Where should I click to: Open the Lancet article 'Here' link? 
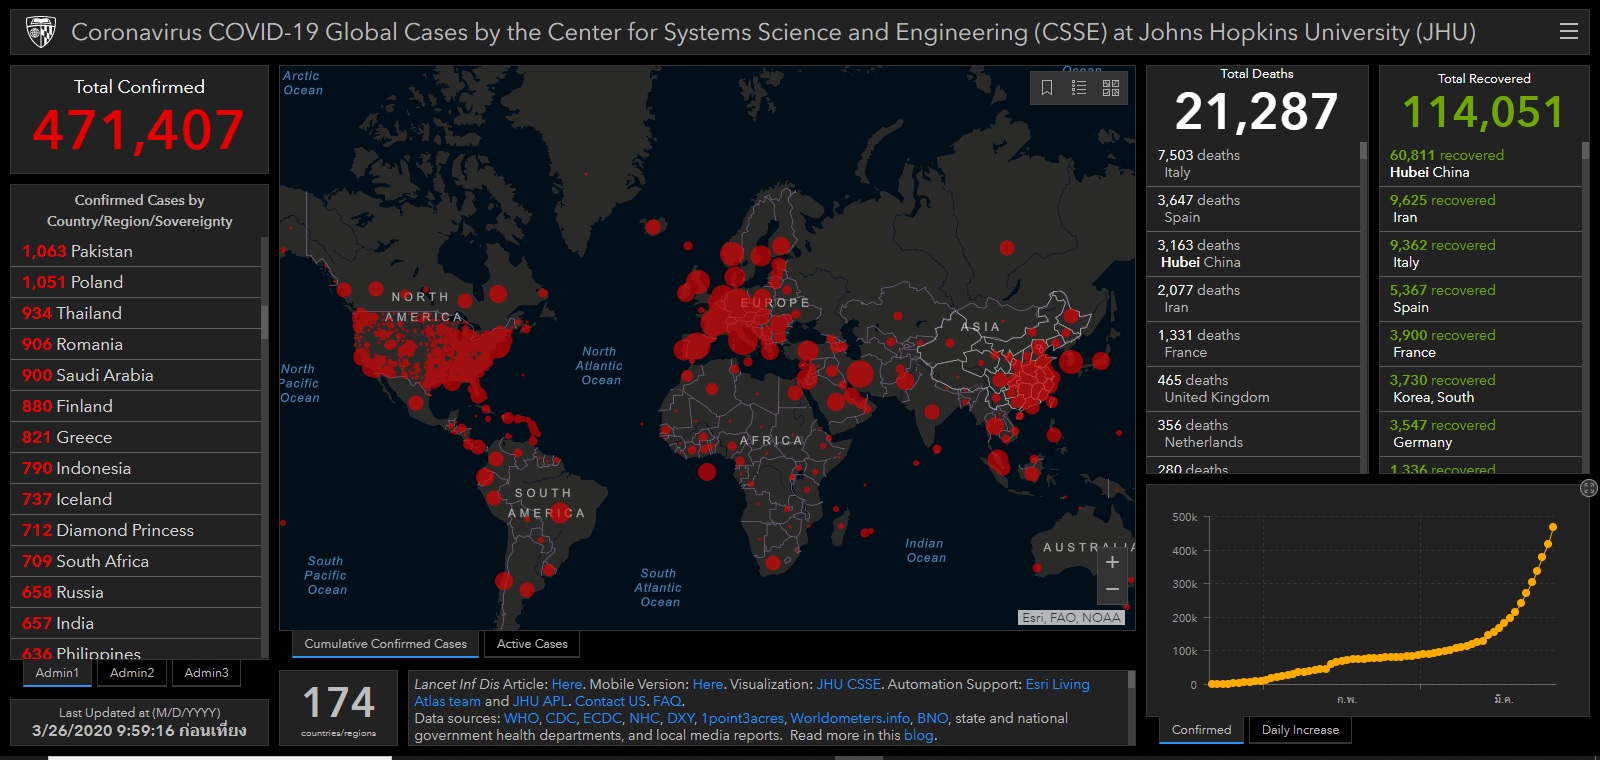pos(566,684)
